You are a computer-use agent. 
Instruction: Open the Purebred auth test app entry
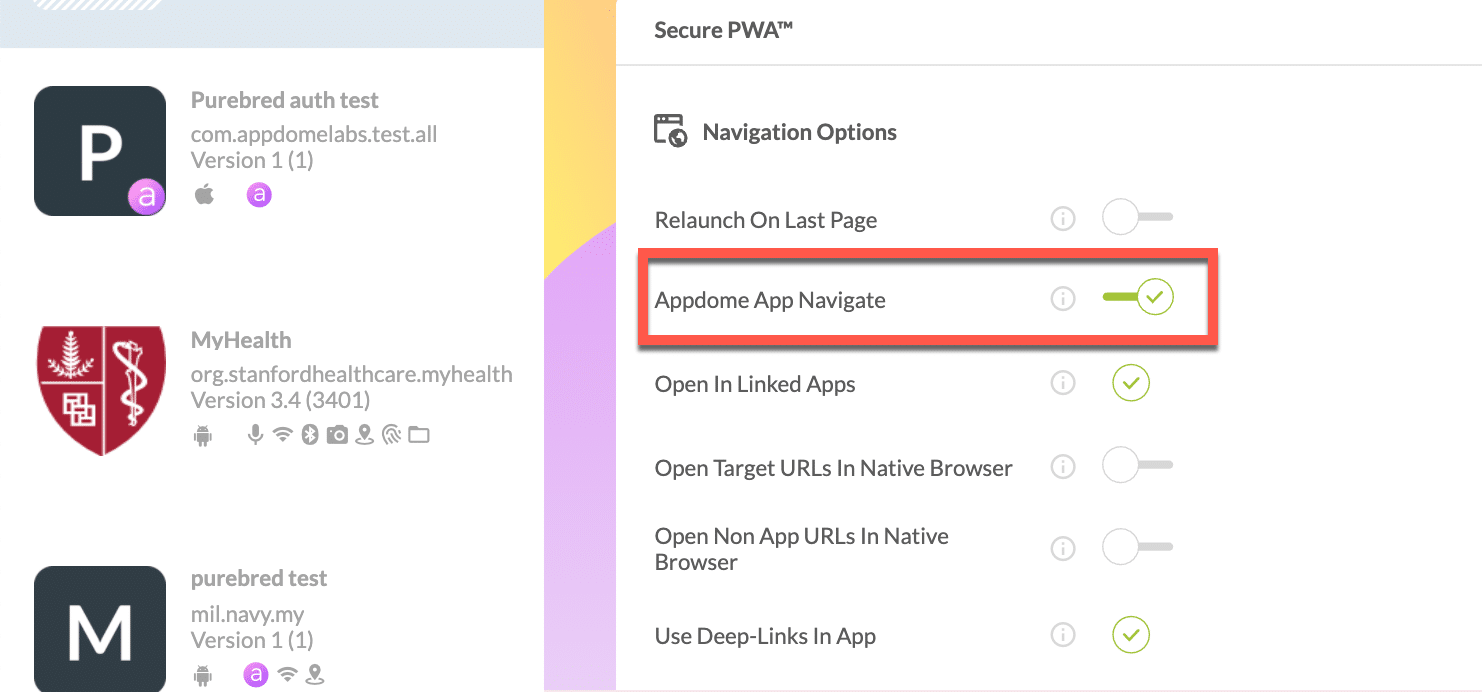[285, 99]
